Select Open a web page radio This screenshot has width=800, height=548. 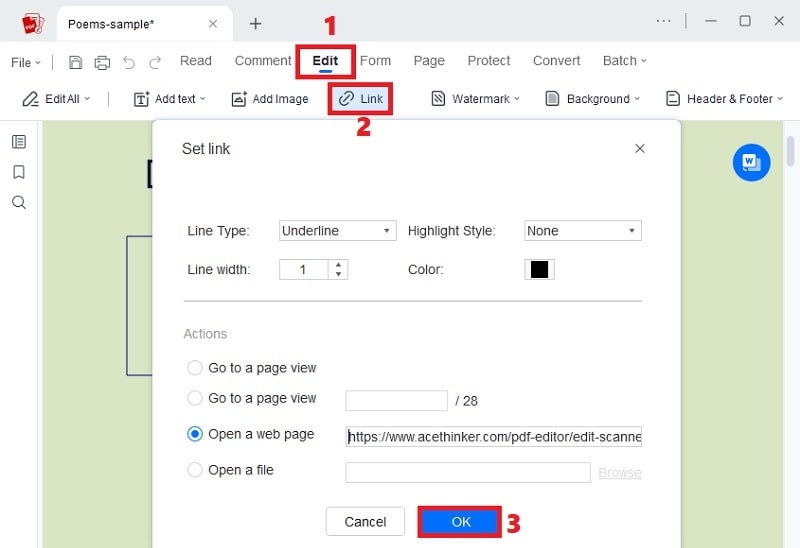195,434
